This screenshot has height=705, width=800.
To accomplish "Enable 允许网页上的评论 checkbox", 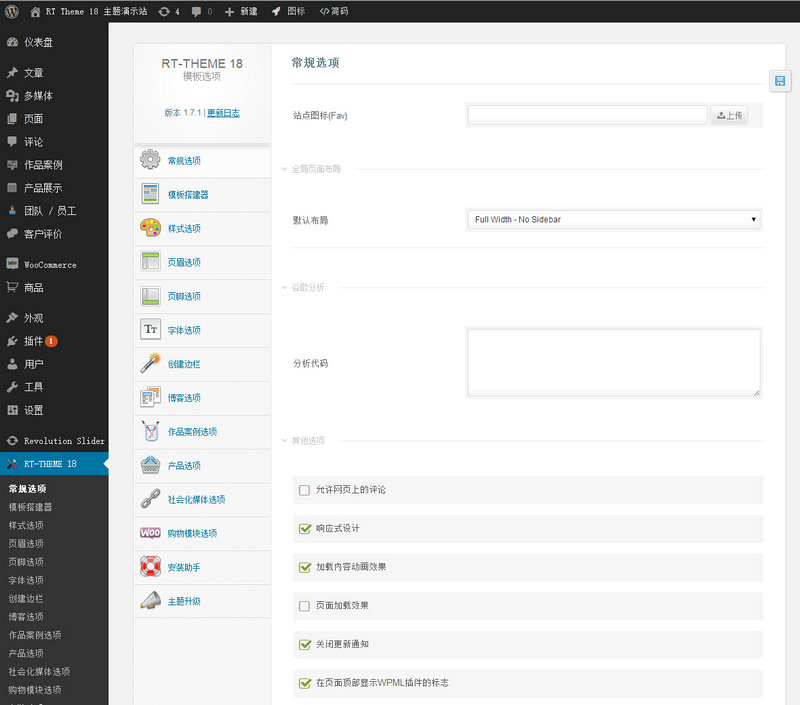I will pyautogui.click(x=304, y=490).
